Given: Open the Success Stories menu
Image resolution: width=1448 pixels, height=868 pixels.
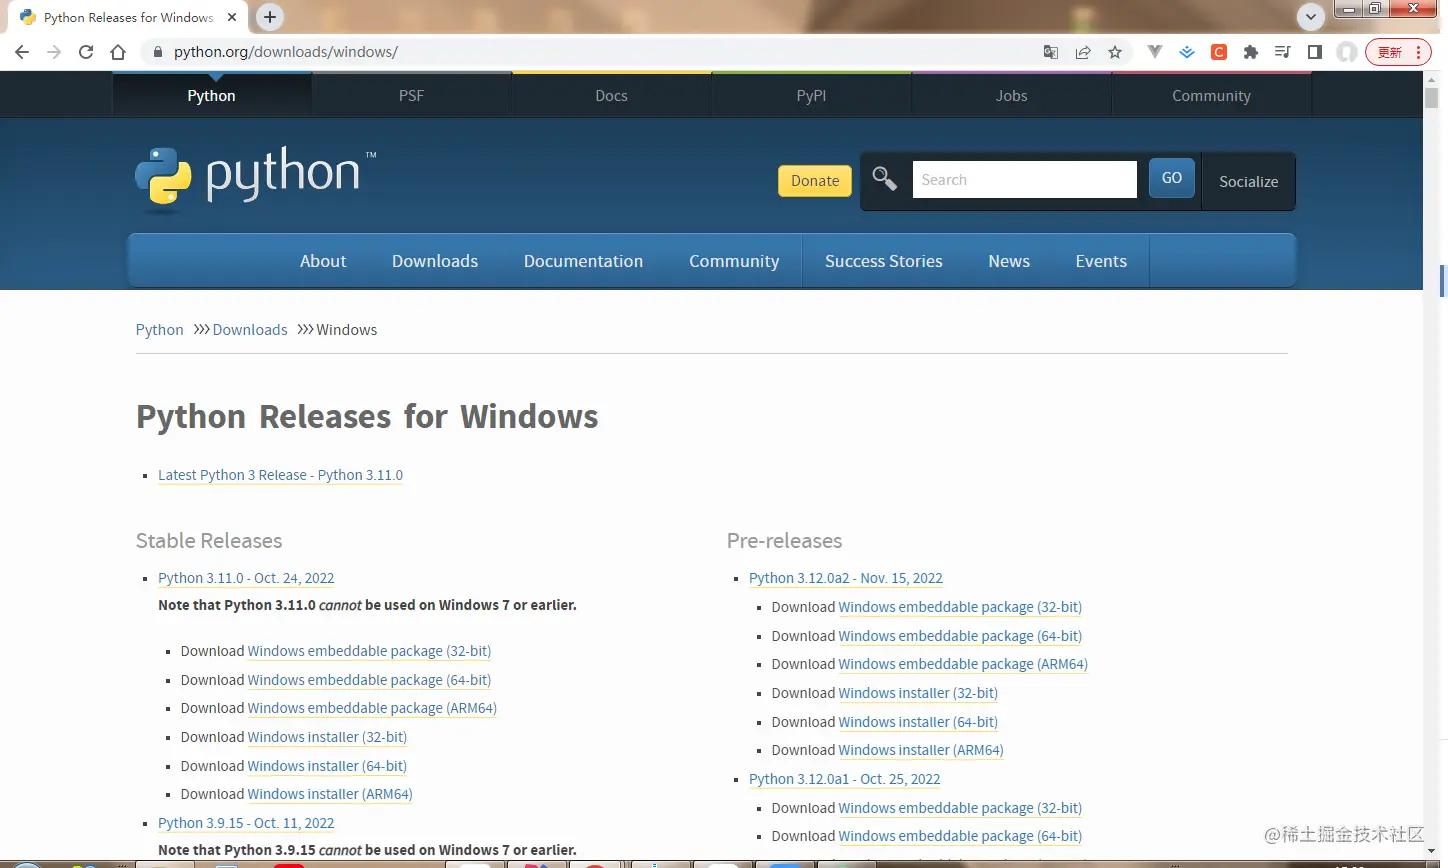Looking at the screenshot, I should (884, 261).
